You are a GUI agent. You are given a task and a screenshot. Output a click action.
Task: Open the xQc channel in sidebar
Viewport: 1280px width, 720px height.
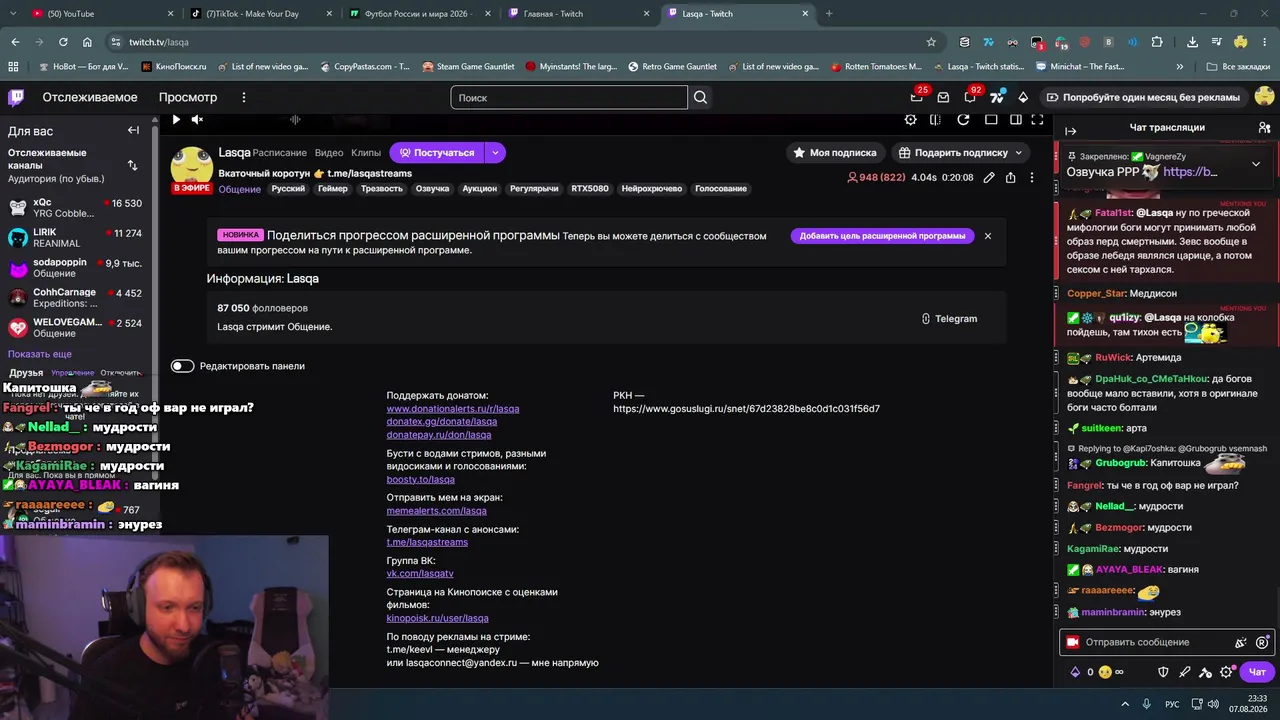tap(76, 208)
